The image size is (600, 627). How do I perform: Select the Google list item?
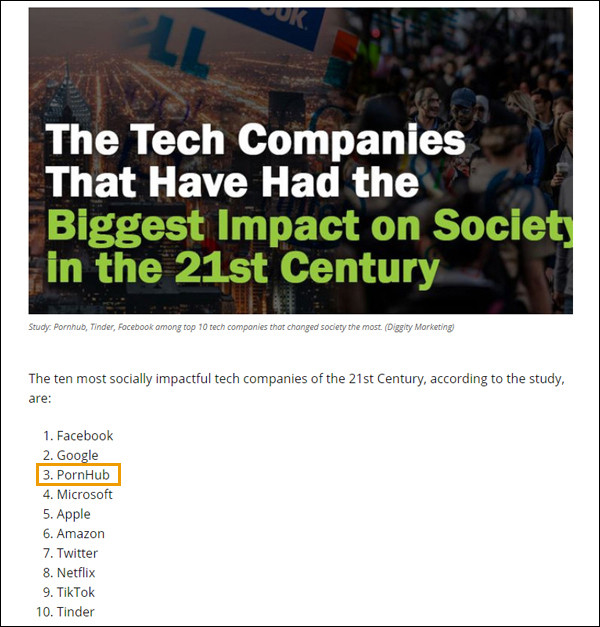[x=77, y=455]
